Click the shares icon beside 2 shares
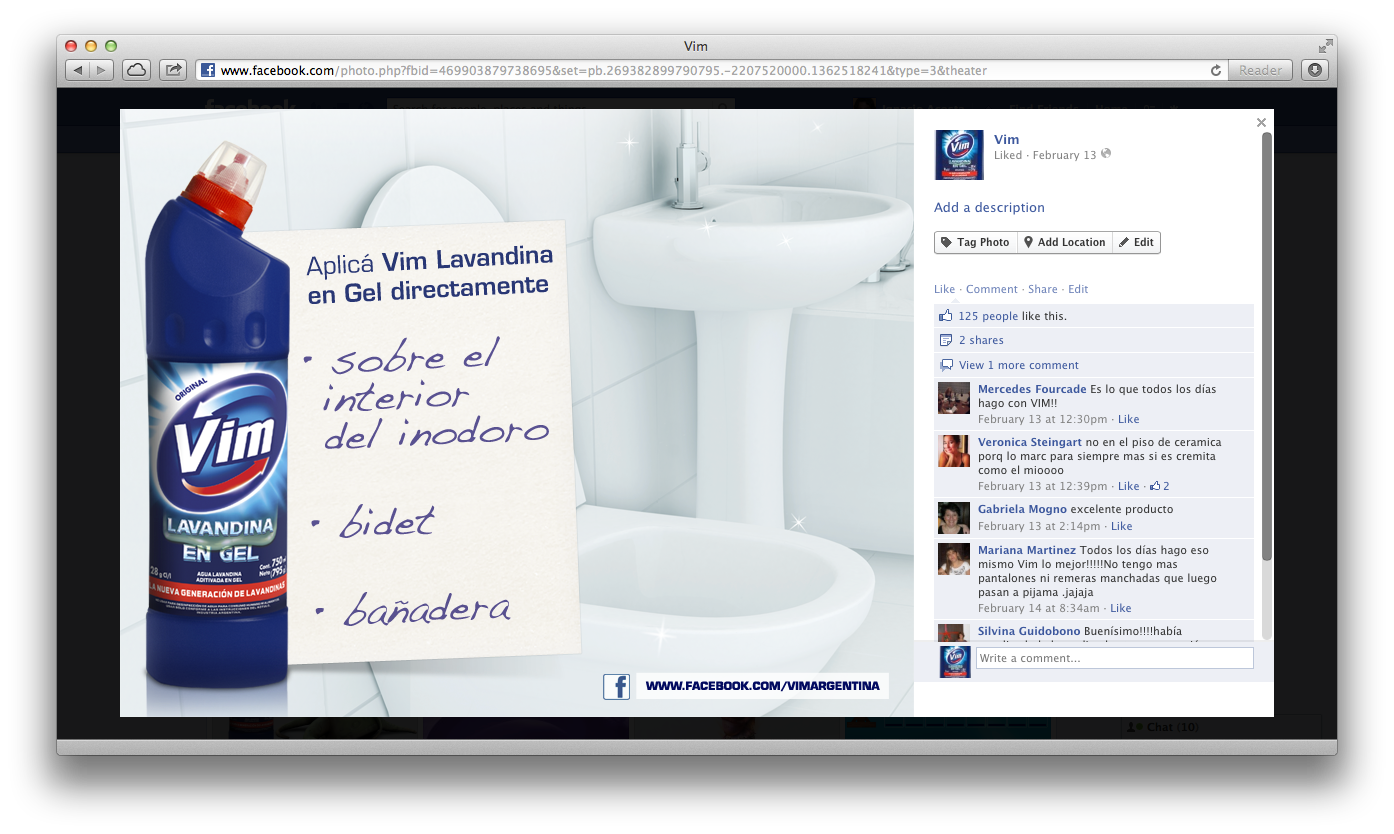This screenshot has width=1394, height=834. click(x=946, y=340)
